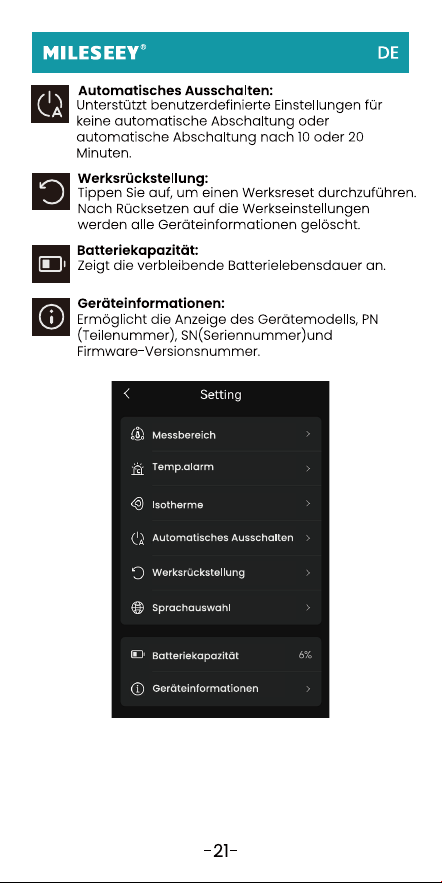This screenshot has height=883, width=442.
Task: Expand the Messbereich chevron arrow
Action: click(x=308, y=434)
